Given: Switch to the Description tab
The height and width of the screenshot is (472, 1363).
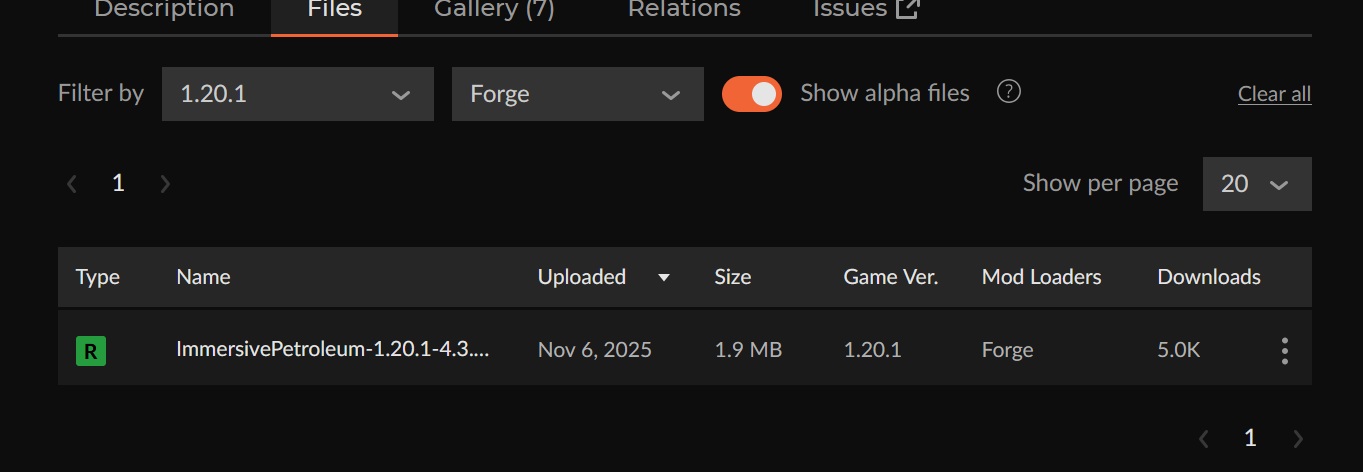Looking at the screenshot, I should [164, 10].
